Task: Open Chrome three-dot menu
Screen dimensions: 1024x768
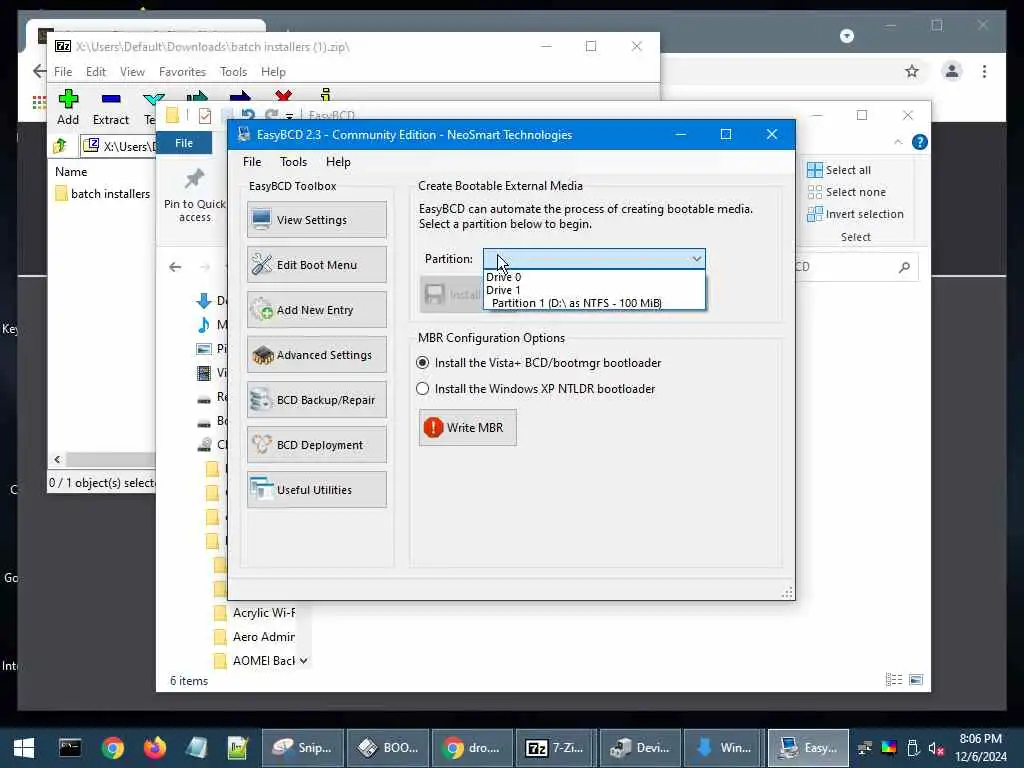Action: tap(984, 71)
